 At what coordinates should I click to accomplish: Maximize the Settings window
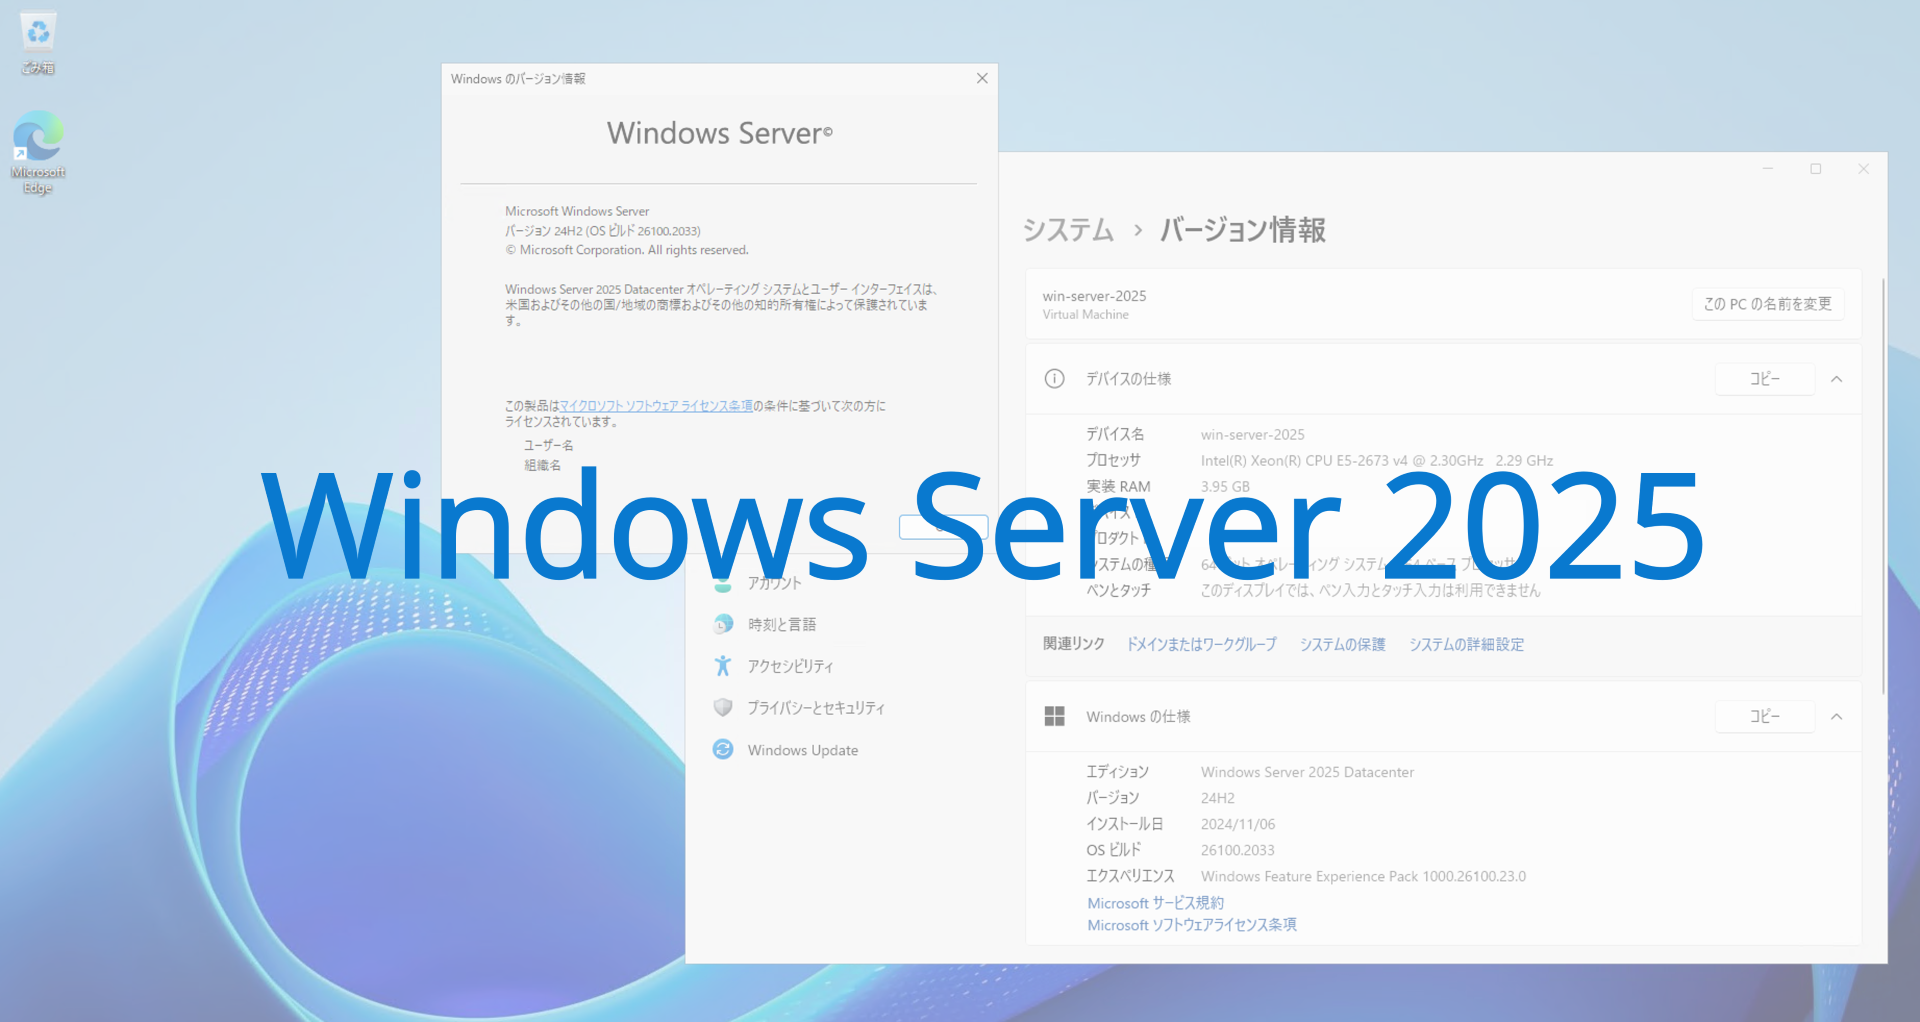(1816, 169)
